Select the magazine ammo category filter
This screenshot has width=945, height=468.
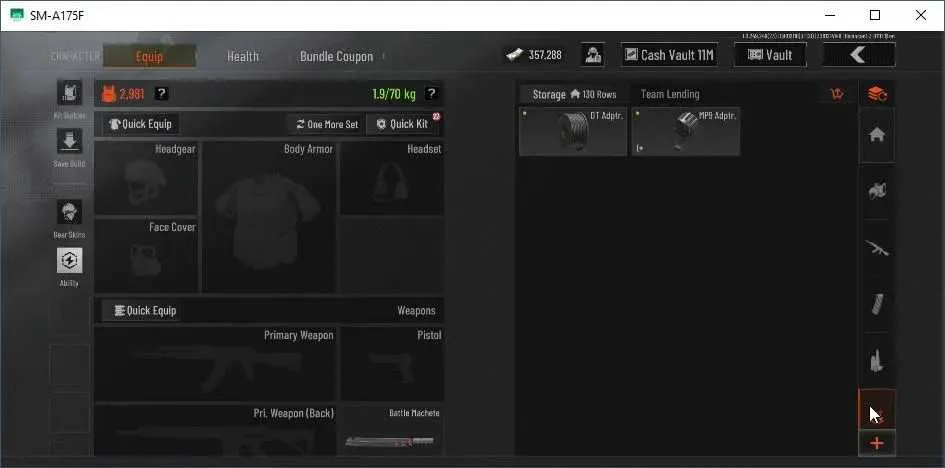point(877,304)
